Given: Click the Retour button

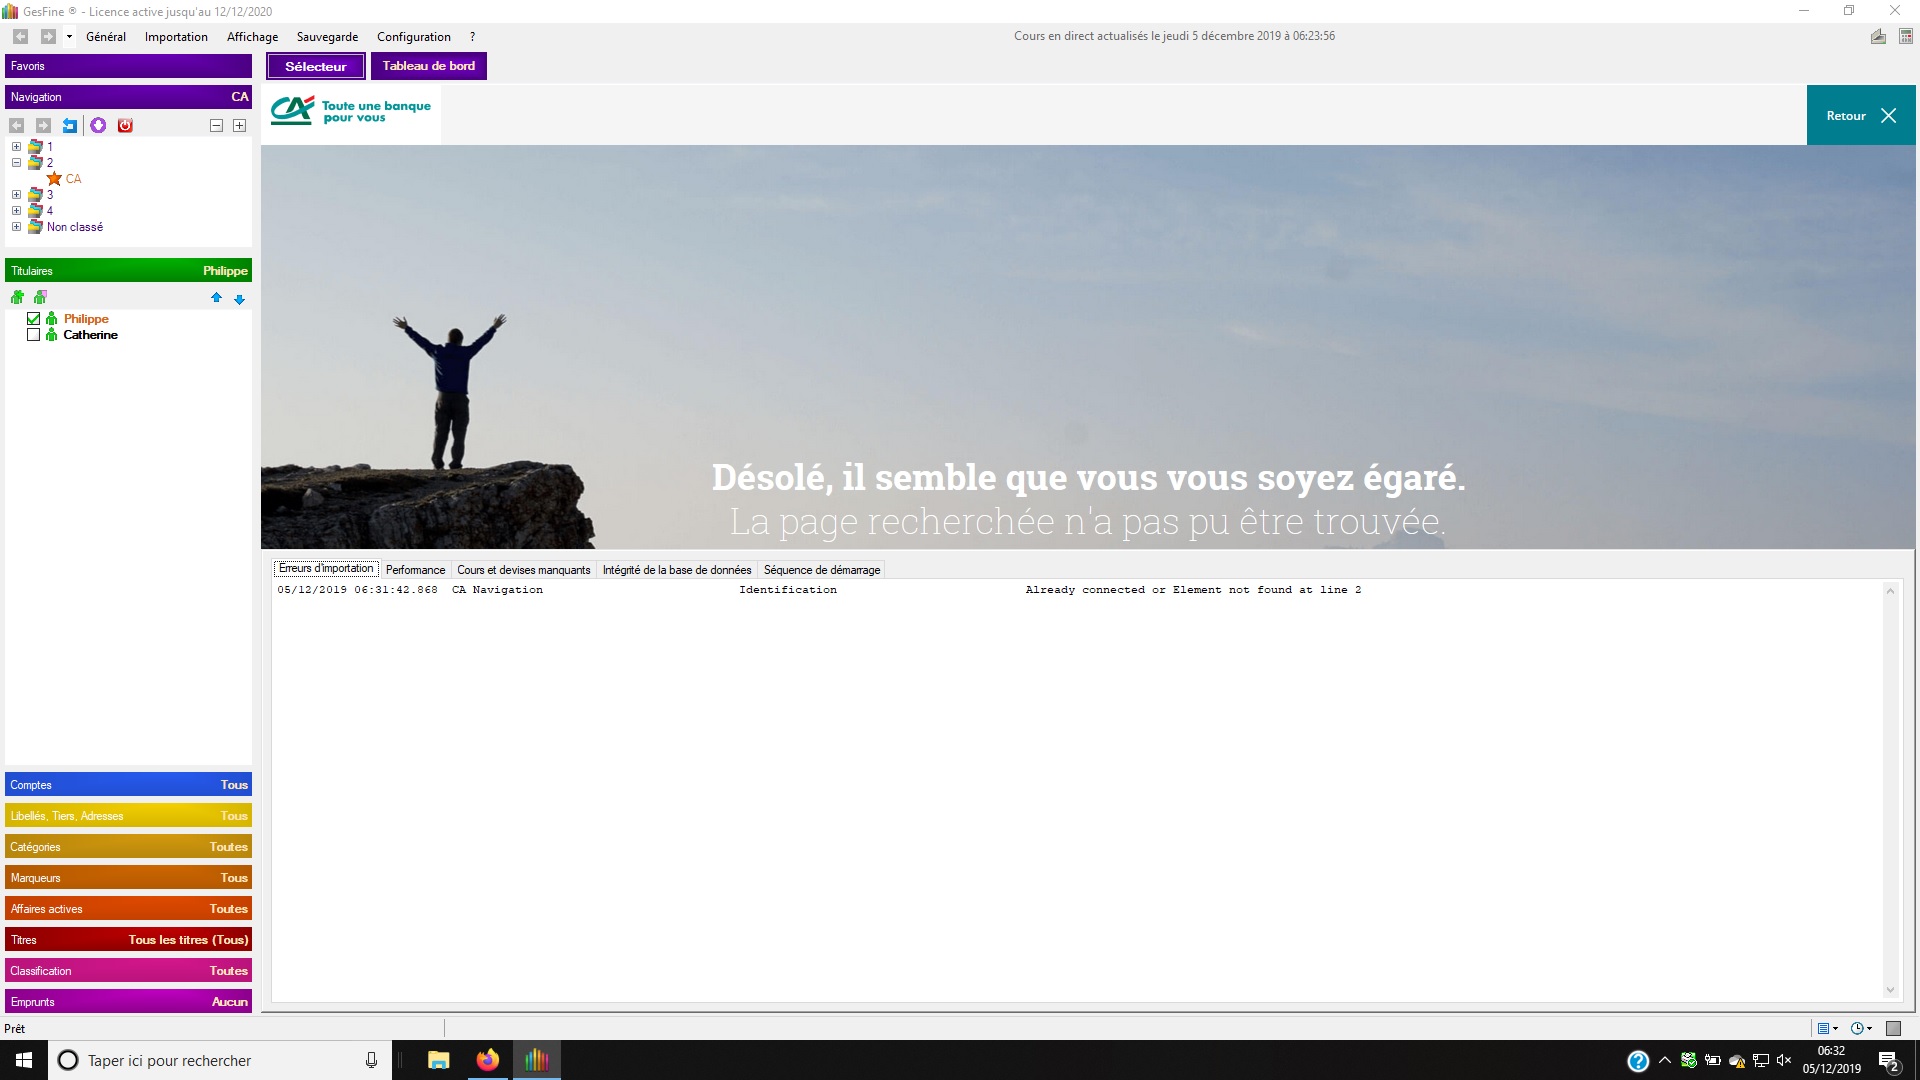Looking at the screenshot, I should 1860,116.
